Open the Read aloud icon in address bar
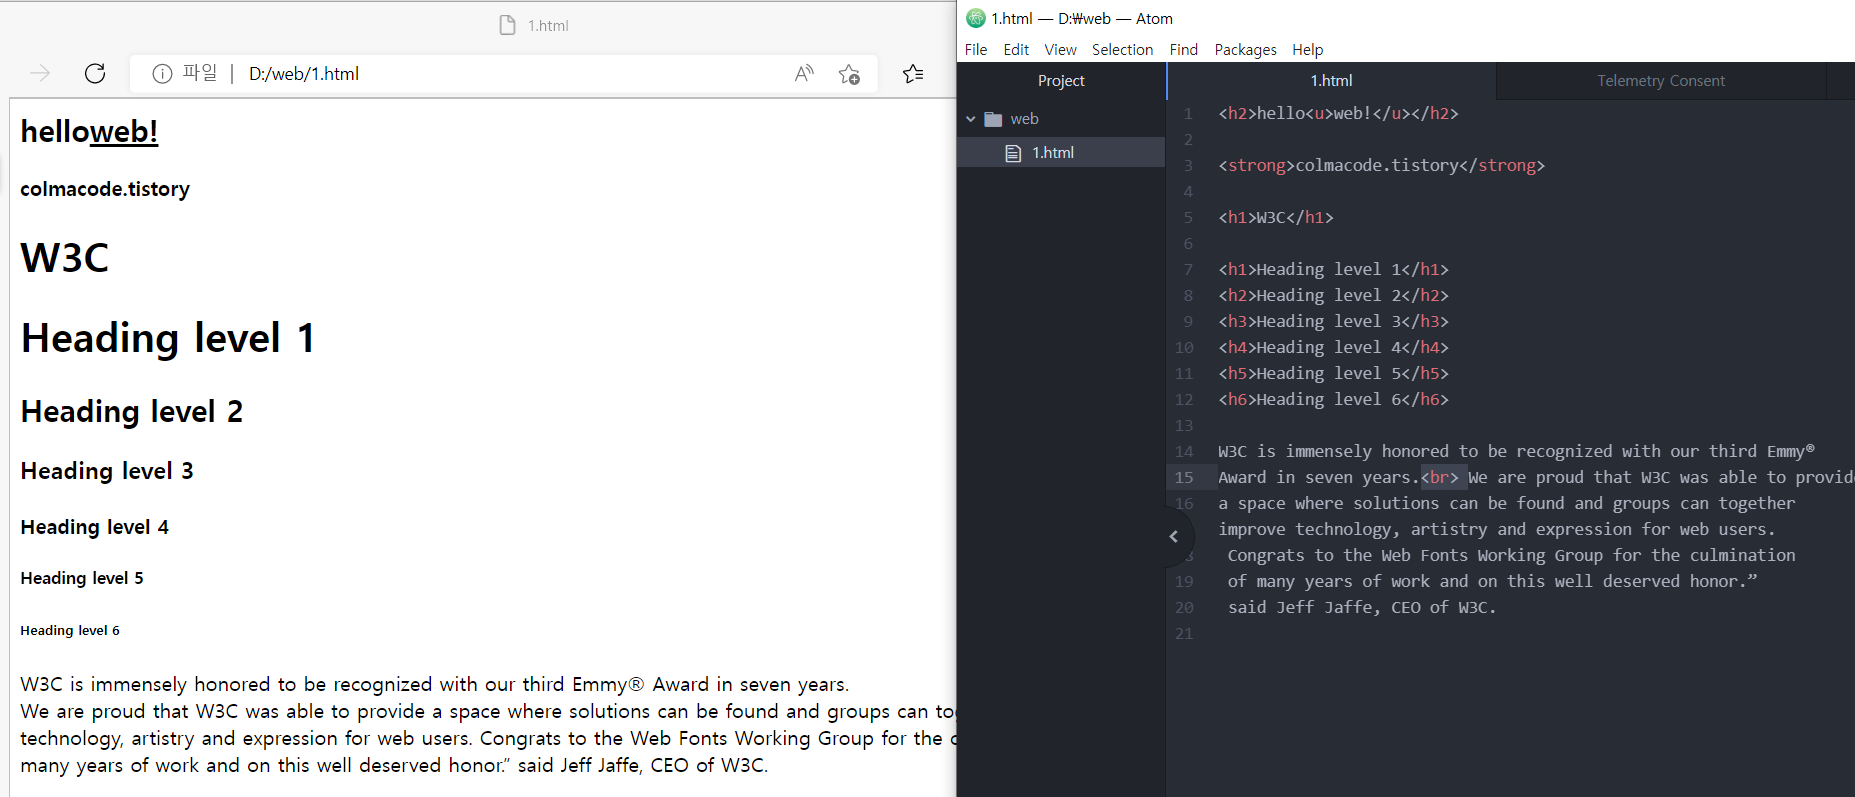The height and width of the screenshot is (797, 1855). [804, 73]
